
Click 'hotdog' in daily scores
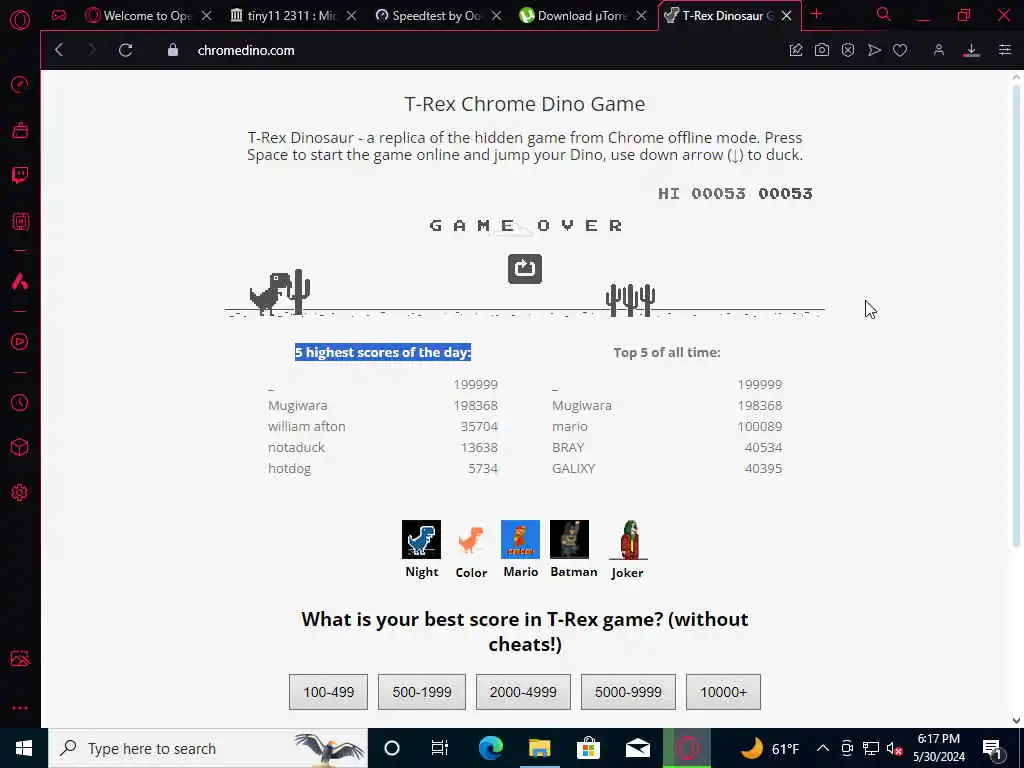point(289,468)
